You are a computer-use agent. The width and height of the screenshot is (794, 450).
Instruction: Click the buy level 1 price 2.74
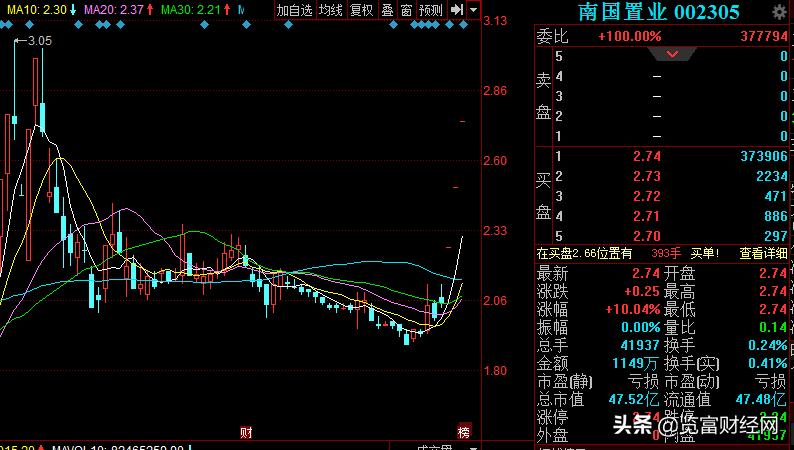click(647, 156)
